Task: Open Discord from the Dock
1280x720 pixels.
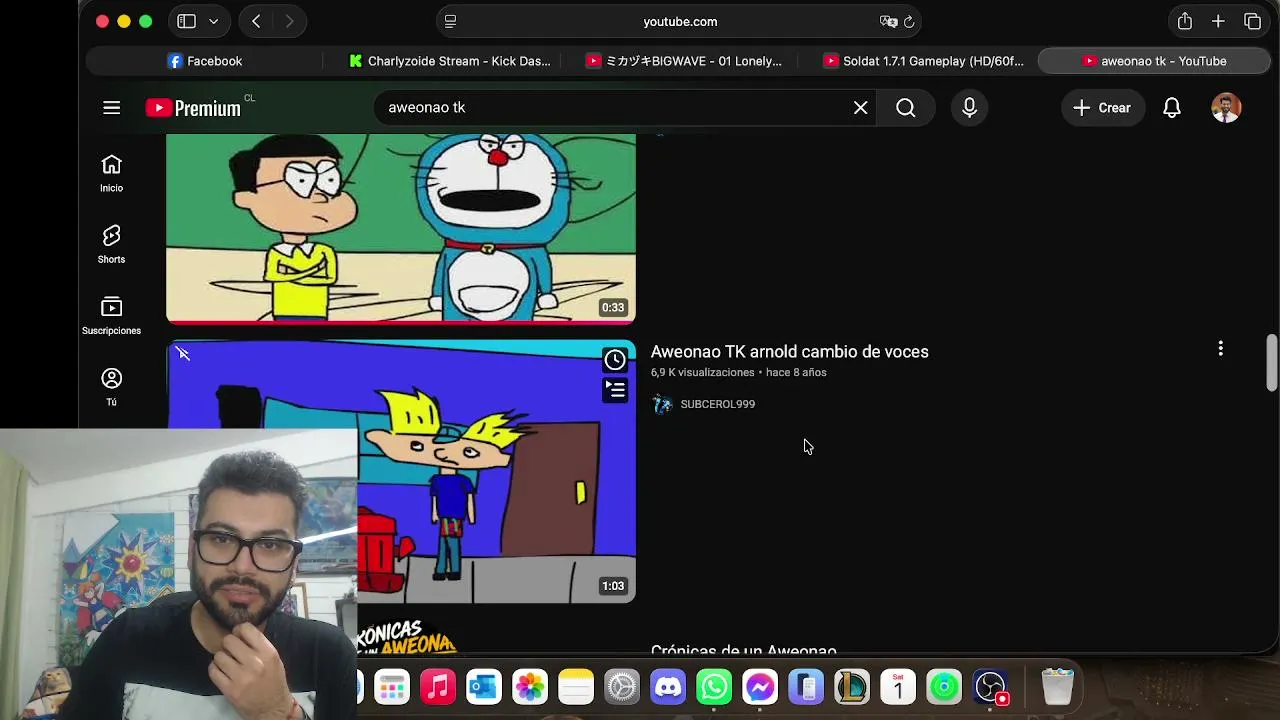Action: click(668, 687)
